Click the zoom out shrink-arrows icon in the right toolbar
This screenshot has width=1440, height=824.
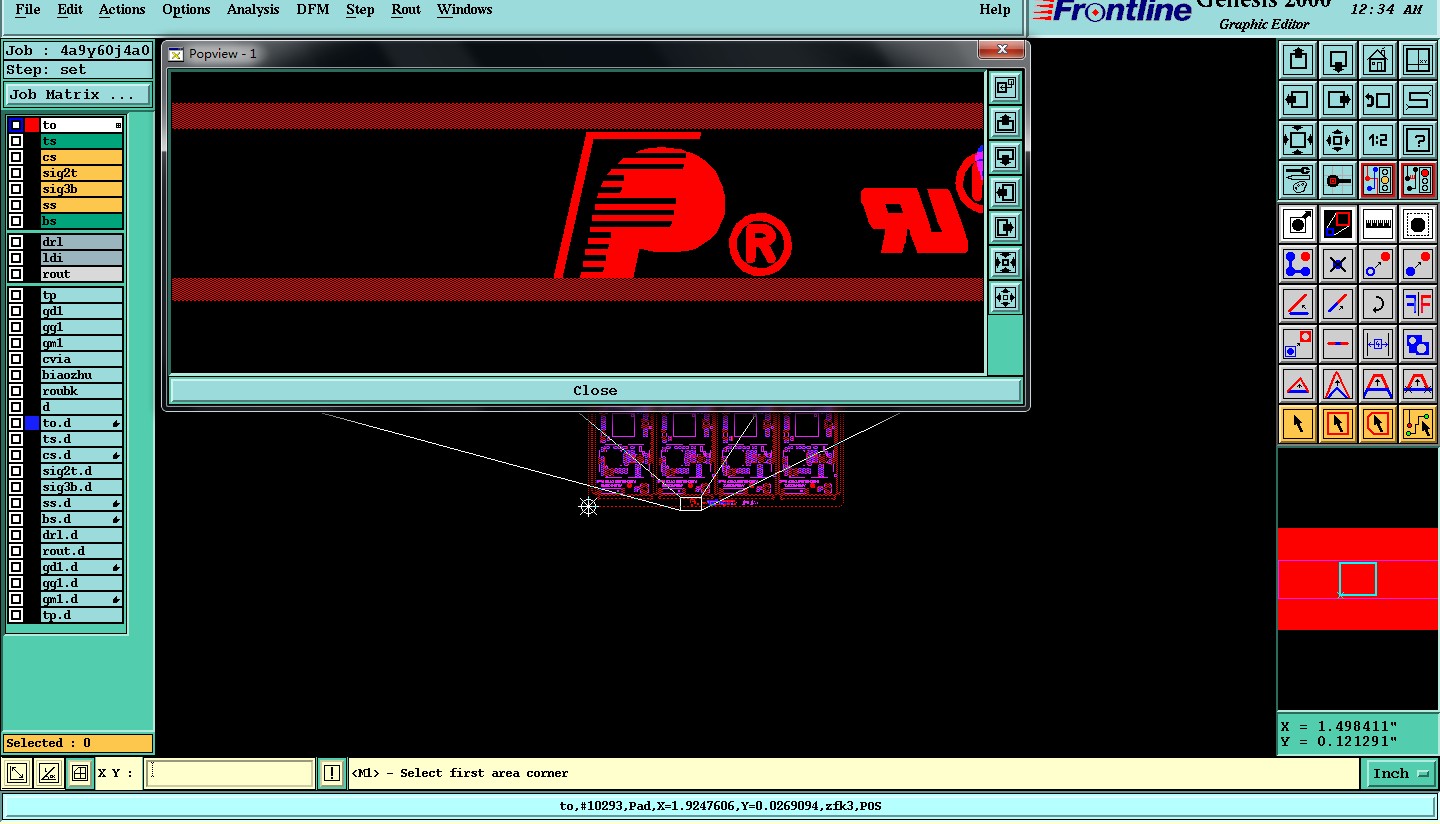pos(1338,140)
